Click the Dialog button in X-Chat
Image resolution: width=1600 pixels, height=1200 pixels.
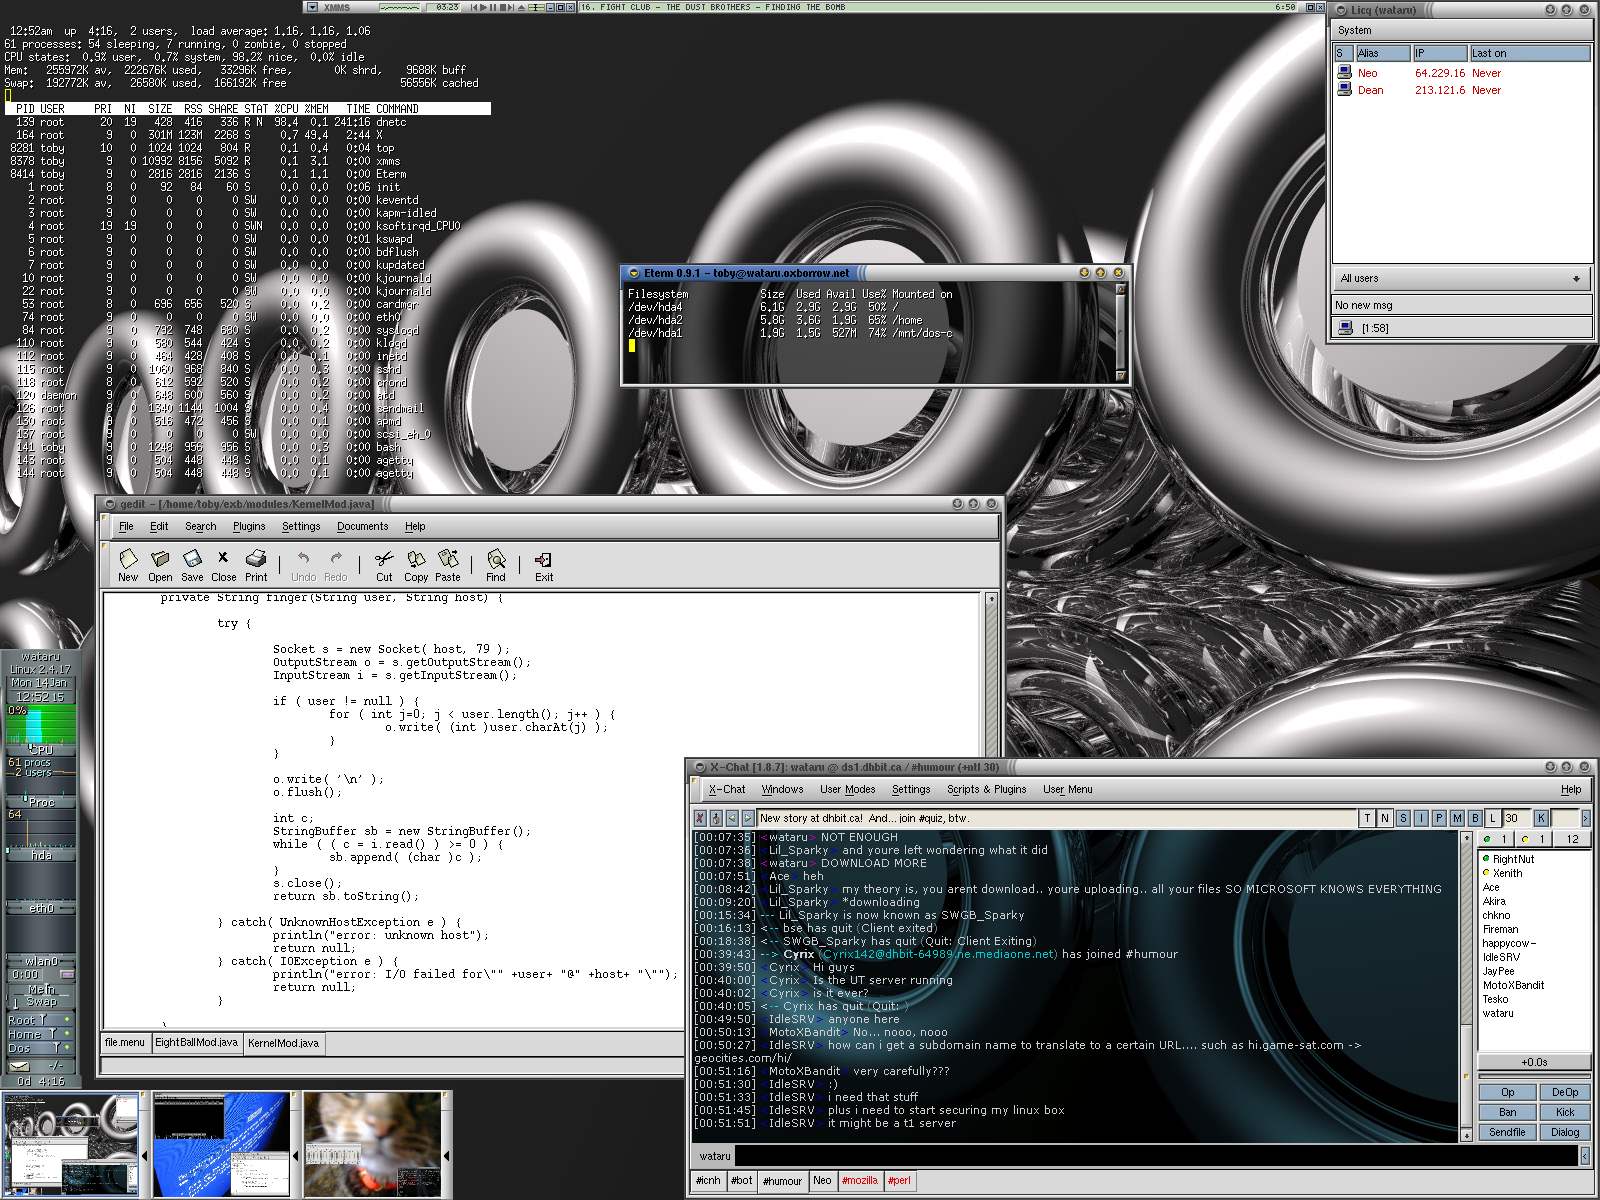1565,1133
